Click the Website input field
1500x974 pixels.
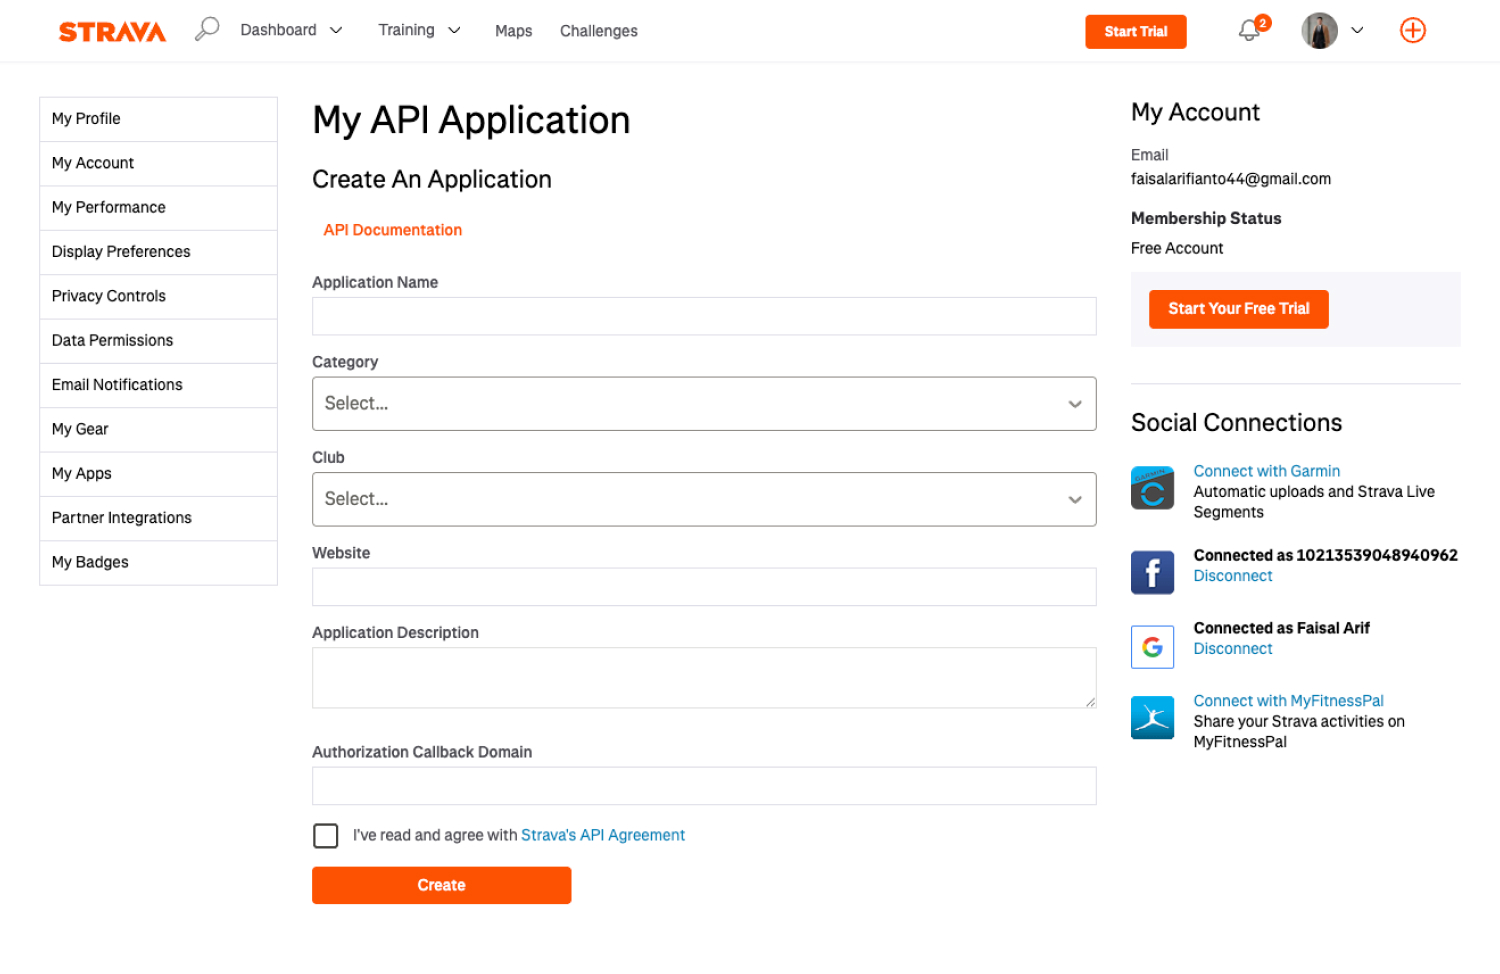(x=704, y=587)
